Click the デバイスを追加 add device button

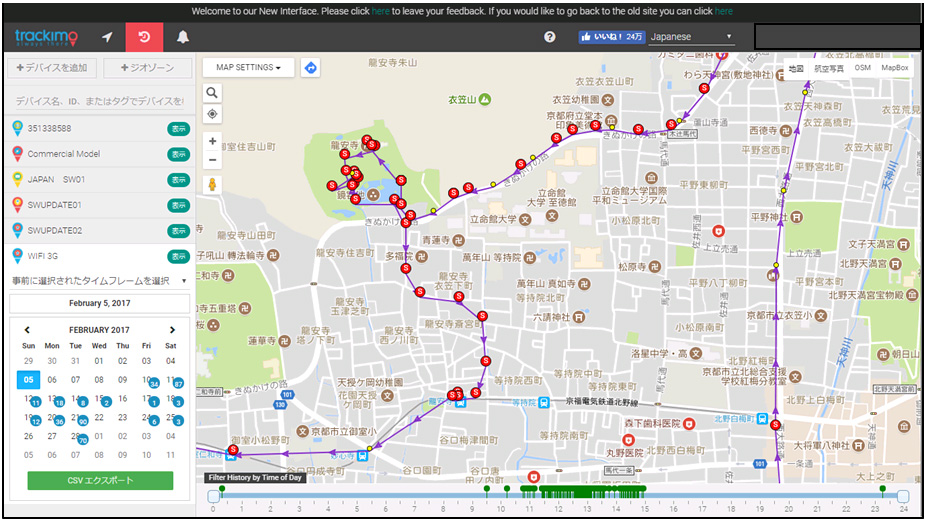[53, 68]
